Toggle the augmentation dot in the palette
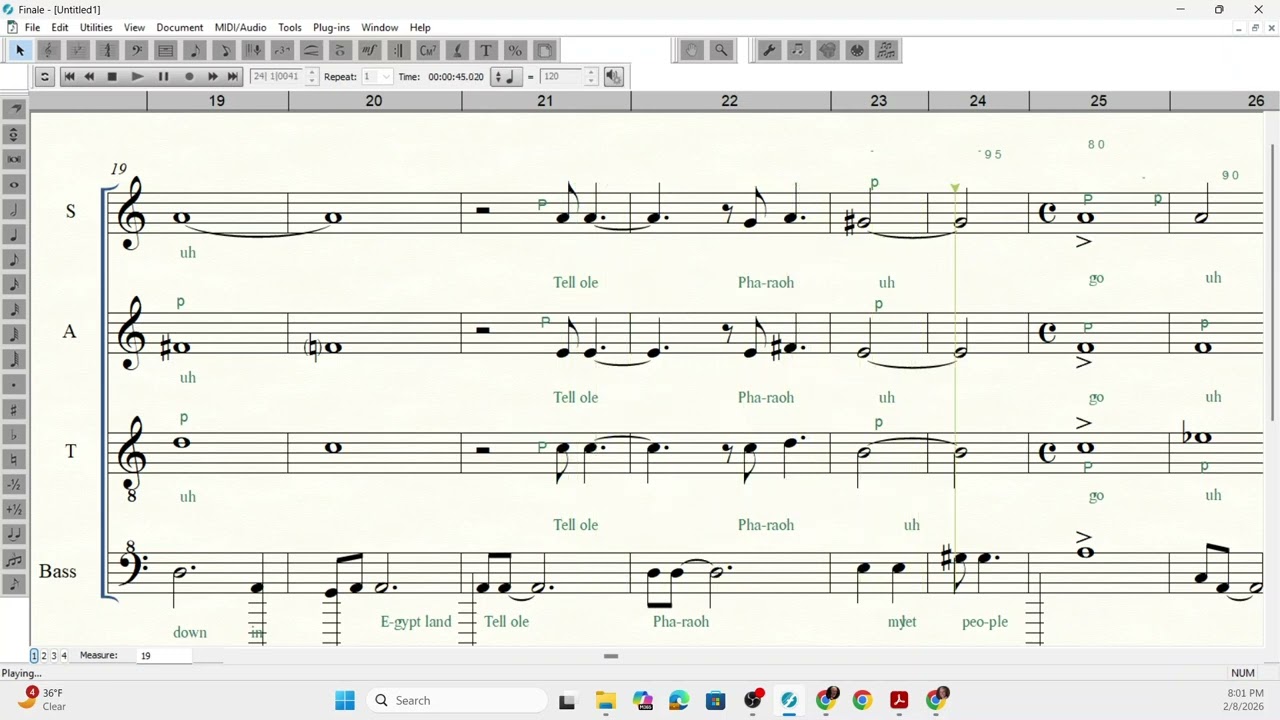This screenshot has width=1280, height=720. pyautogui.click(x=14, y=384)
